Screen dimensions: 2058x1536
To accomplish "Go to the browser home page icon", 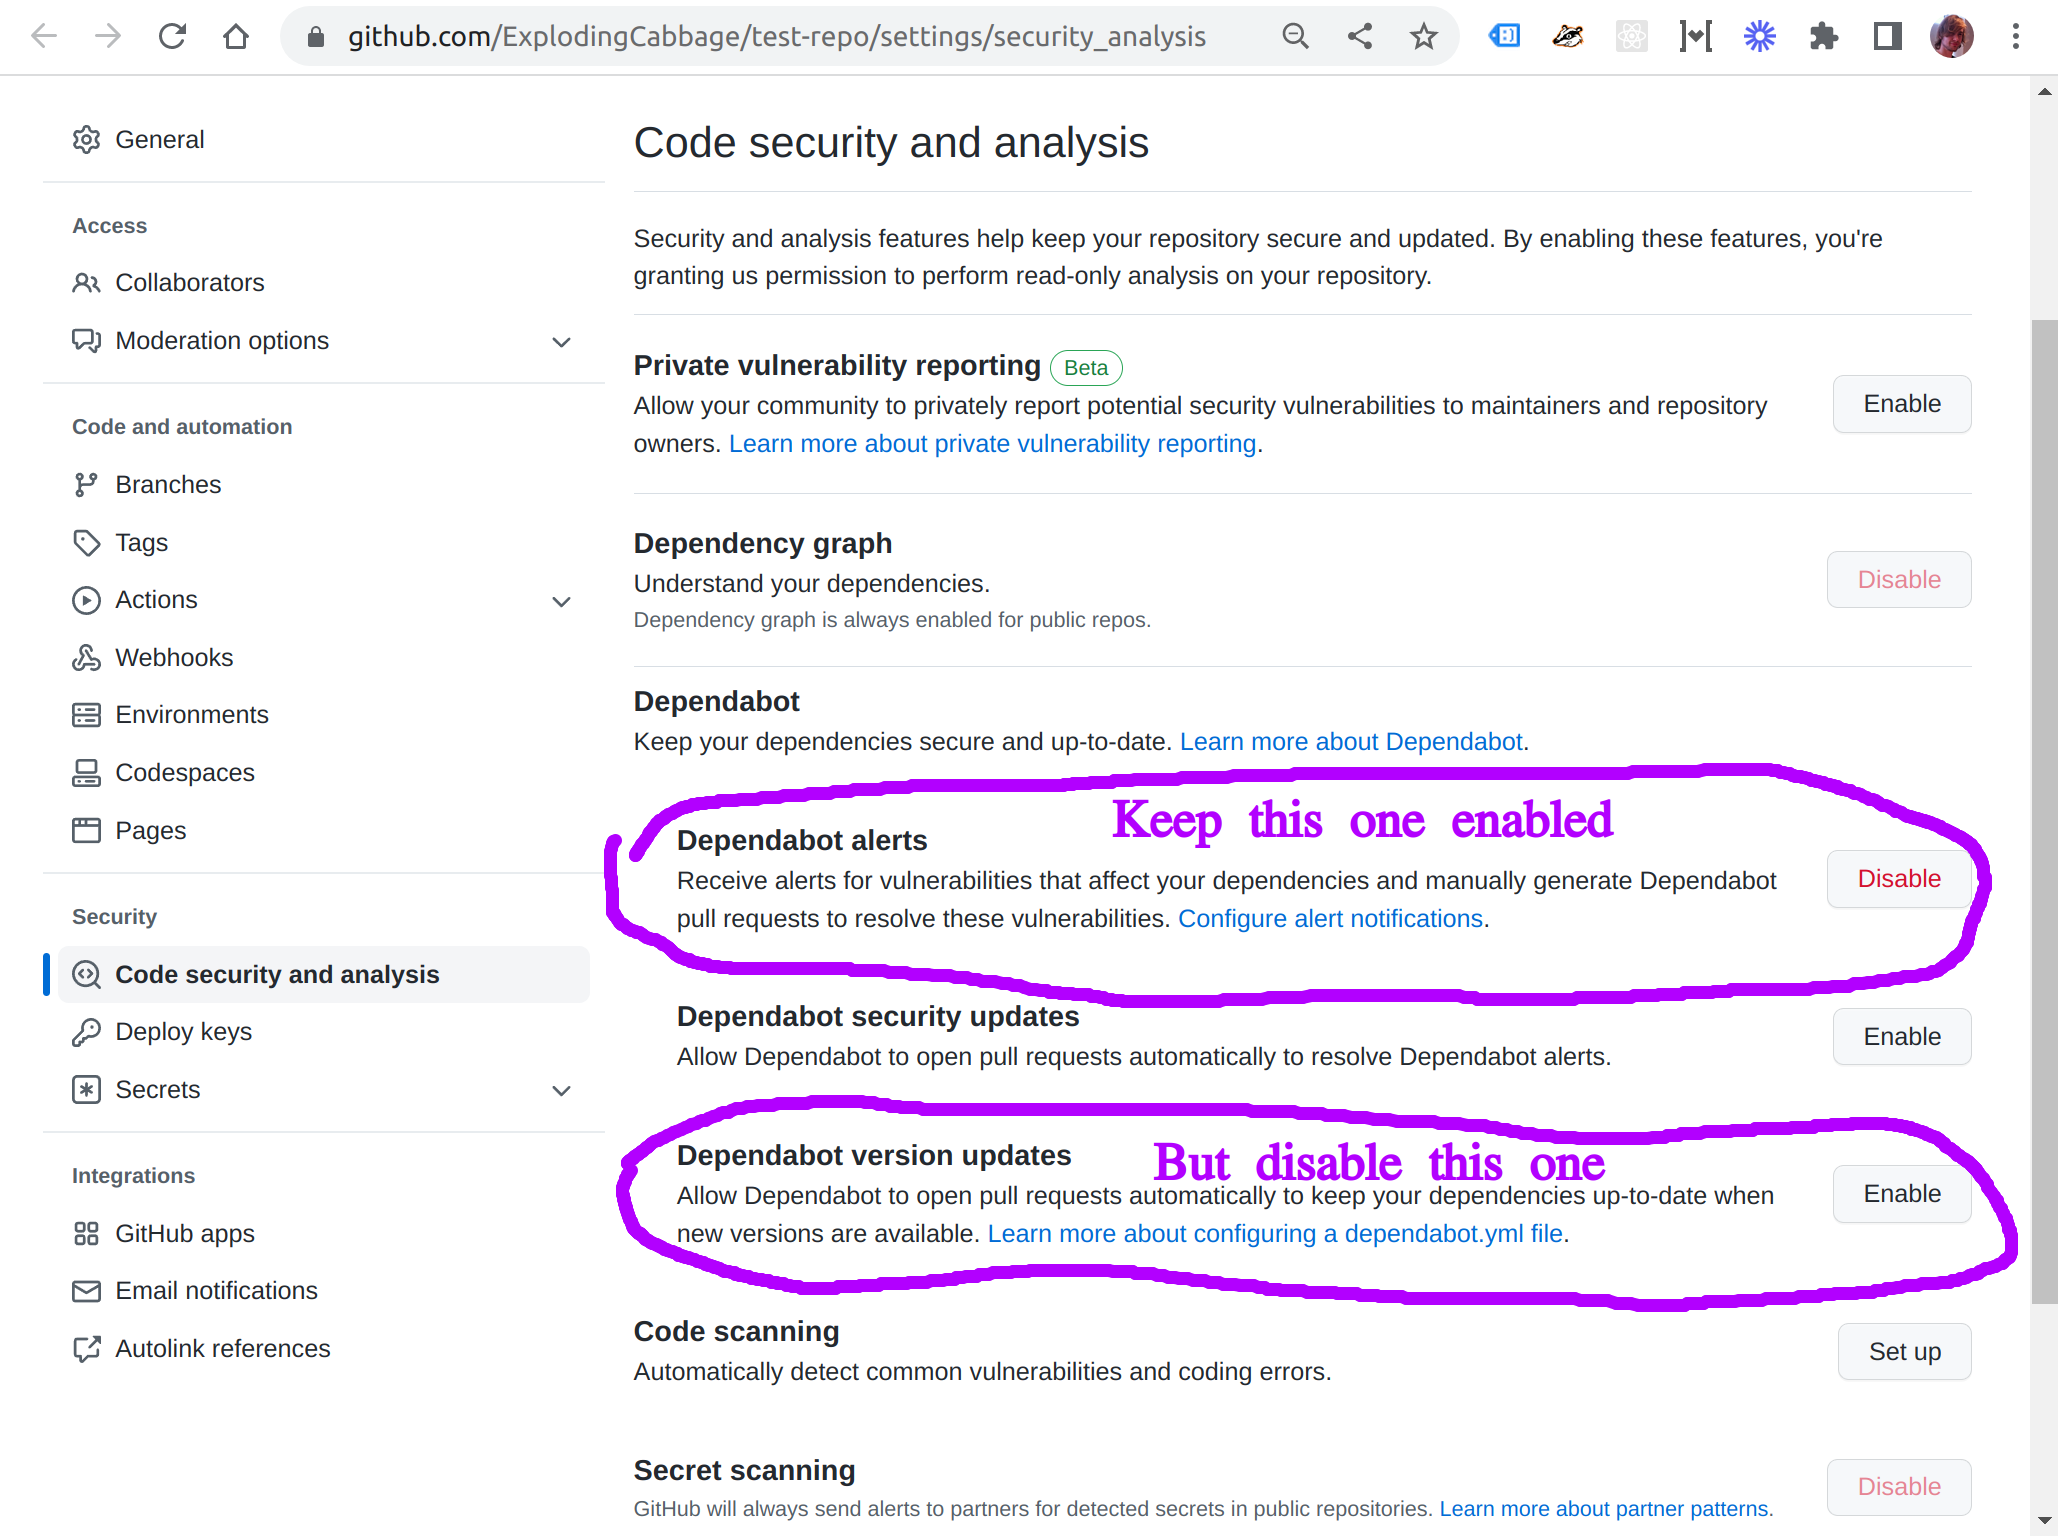I will point(236,37).
